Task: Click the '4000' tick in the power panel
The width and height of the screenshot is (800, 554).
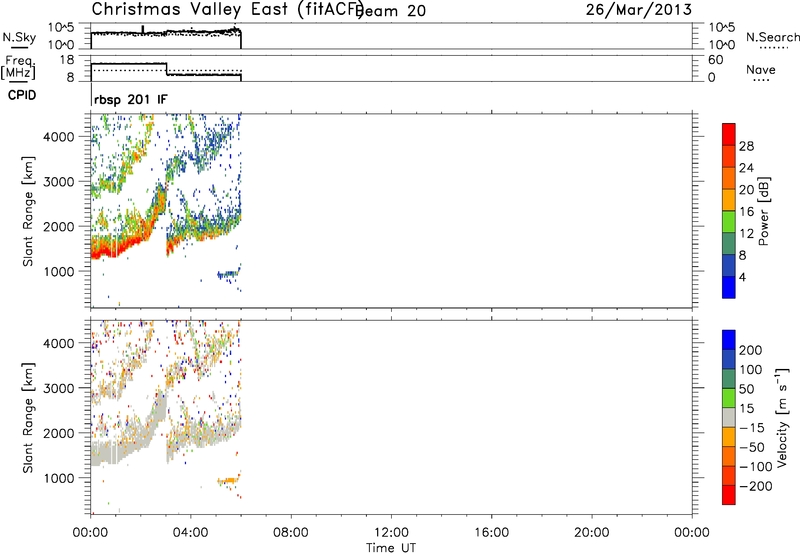Action: coord(59,137)
